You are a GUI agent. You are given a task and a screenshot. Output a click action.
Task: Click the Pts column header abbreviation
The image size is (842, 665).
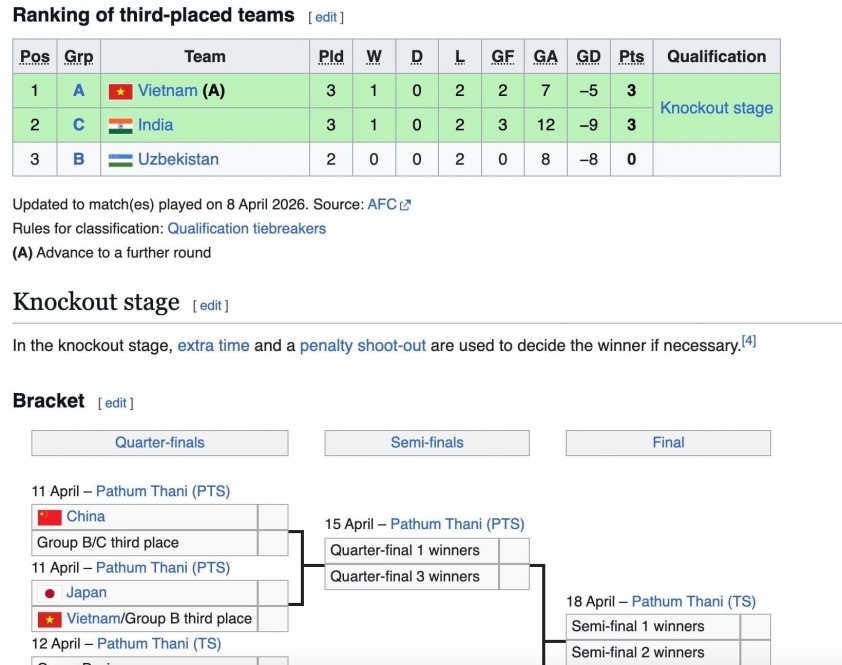point(631,57)
